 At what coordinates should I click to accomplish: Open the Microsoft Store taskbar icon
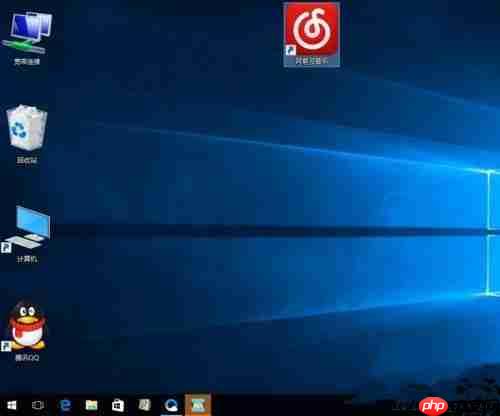click(118, 405)
